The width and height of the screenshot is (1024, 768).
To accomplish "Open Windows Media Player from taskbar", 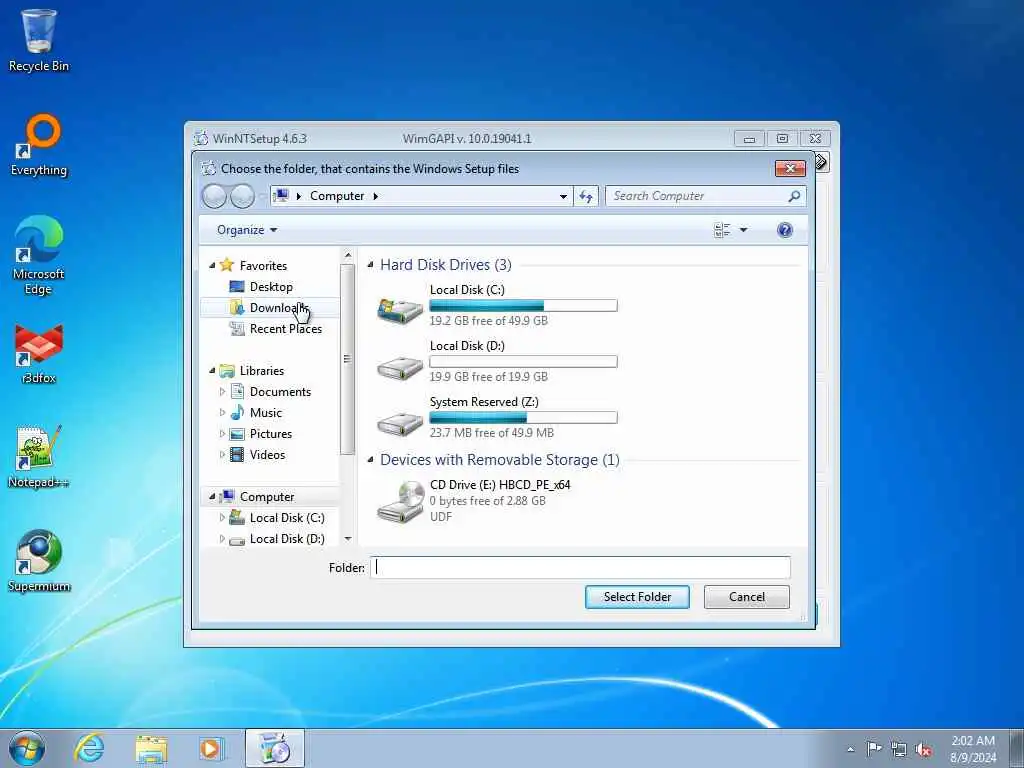I will tap(212, 748).
